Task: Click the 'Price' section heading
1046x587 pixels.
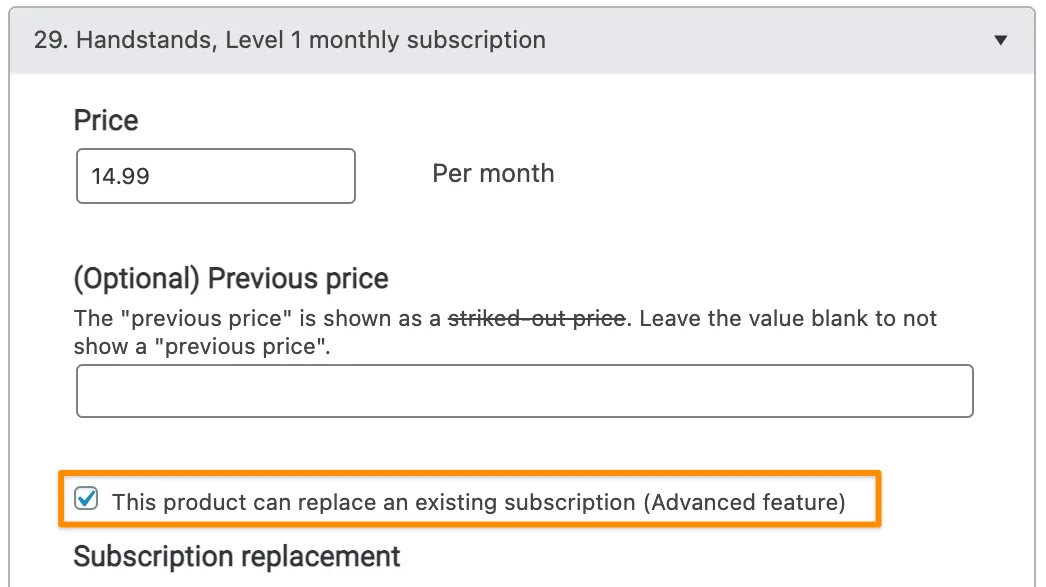Action: pyautogui.click(x=105, y=120)
